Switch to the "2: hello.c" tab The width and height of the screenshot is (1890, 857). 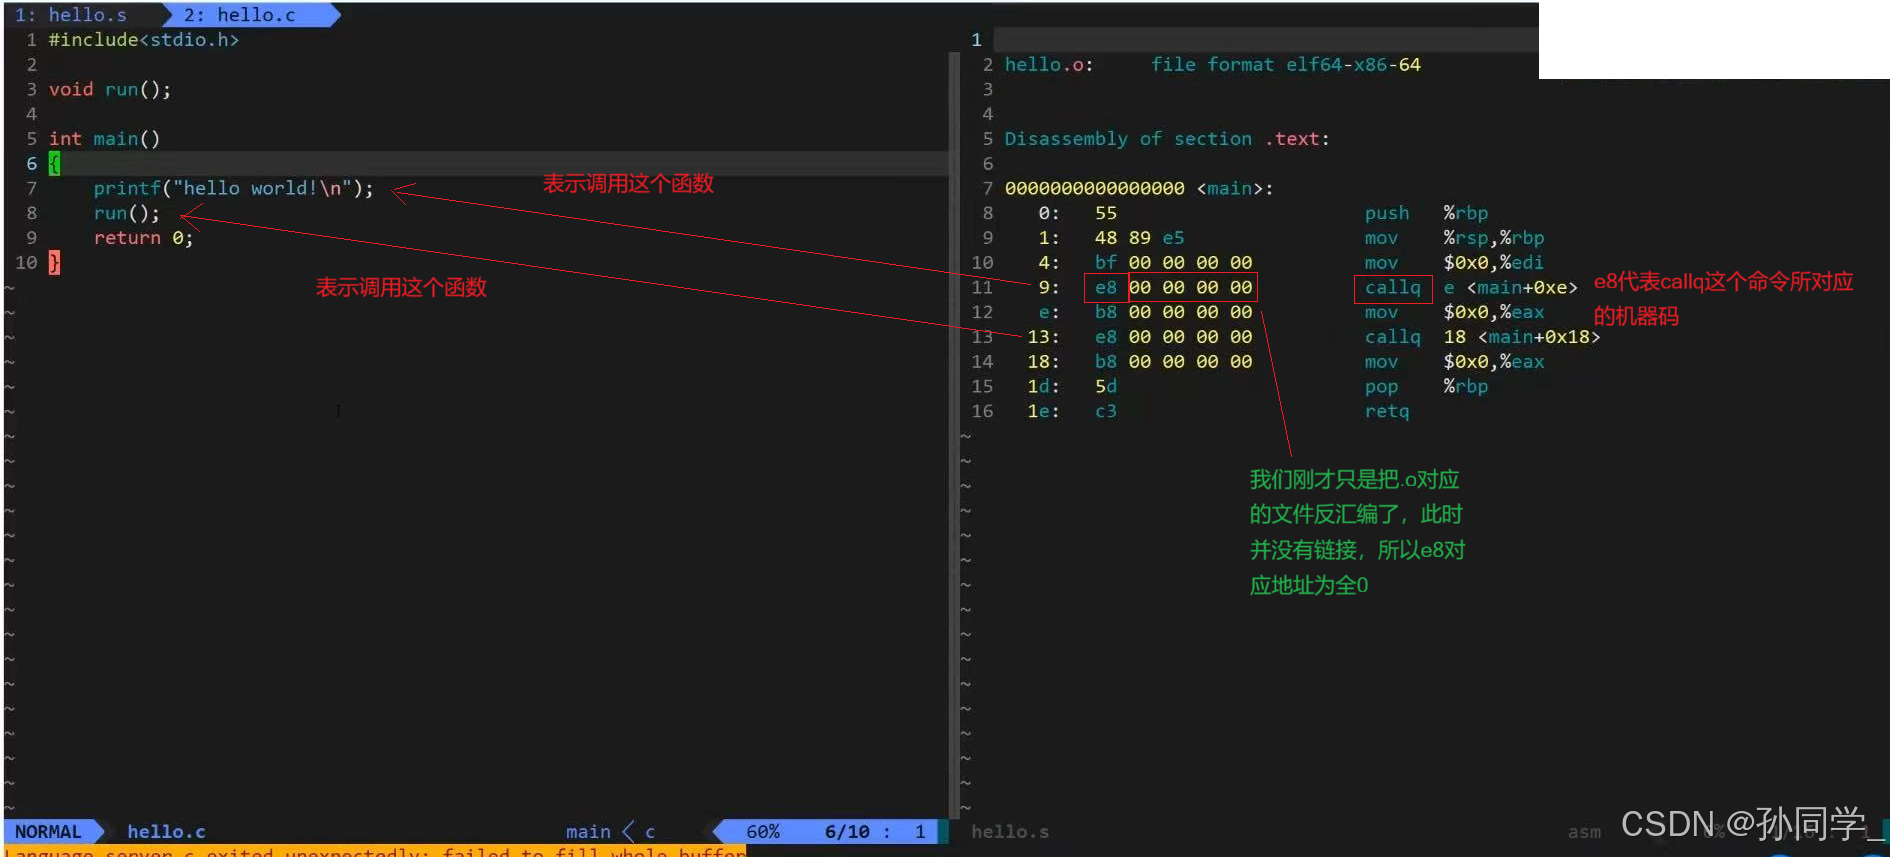(x=240, y=15)
